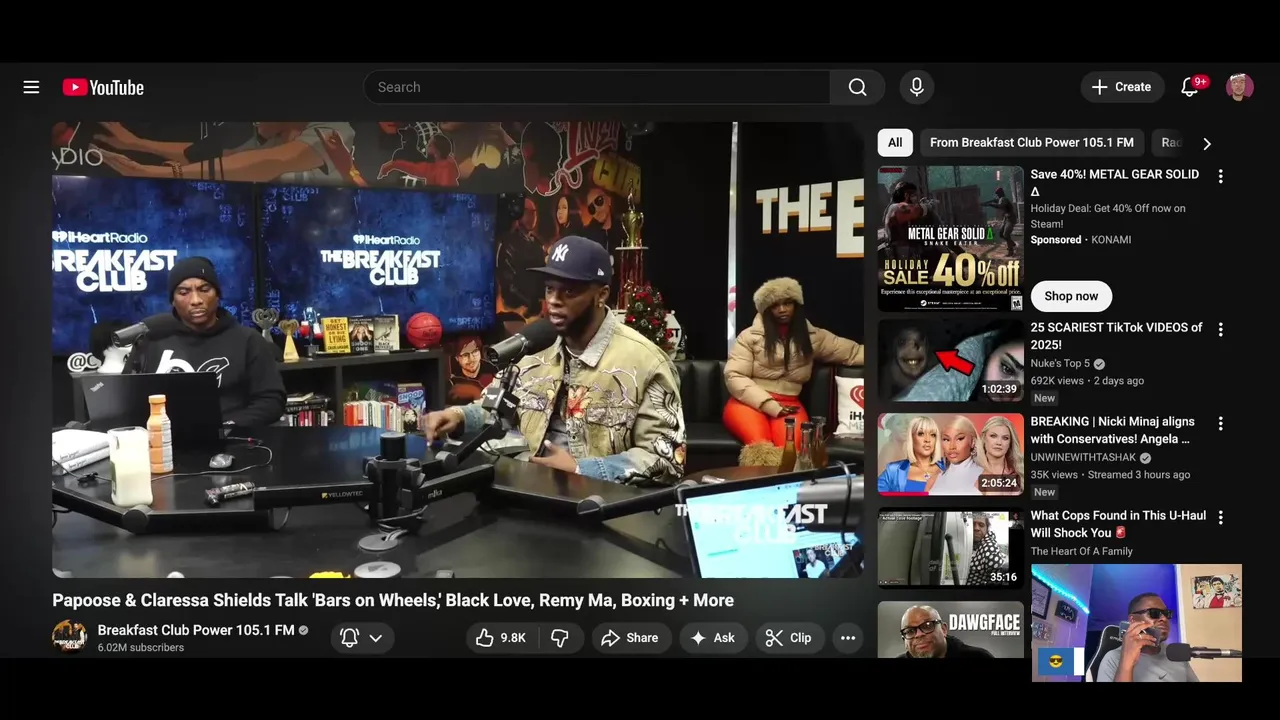Open the 25 Scariest TikTok Videos title
This screenshot has height=720, width=1280.
[x=1116, y=336]
